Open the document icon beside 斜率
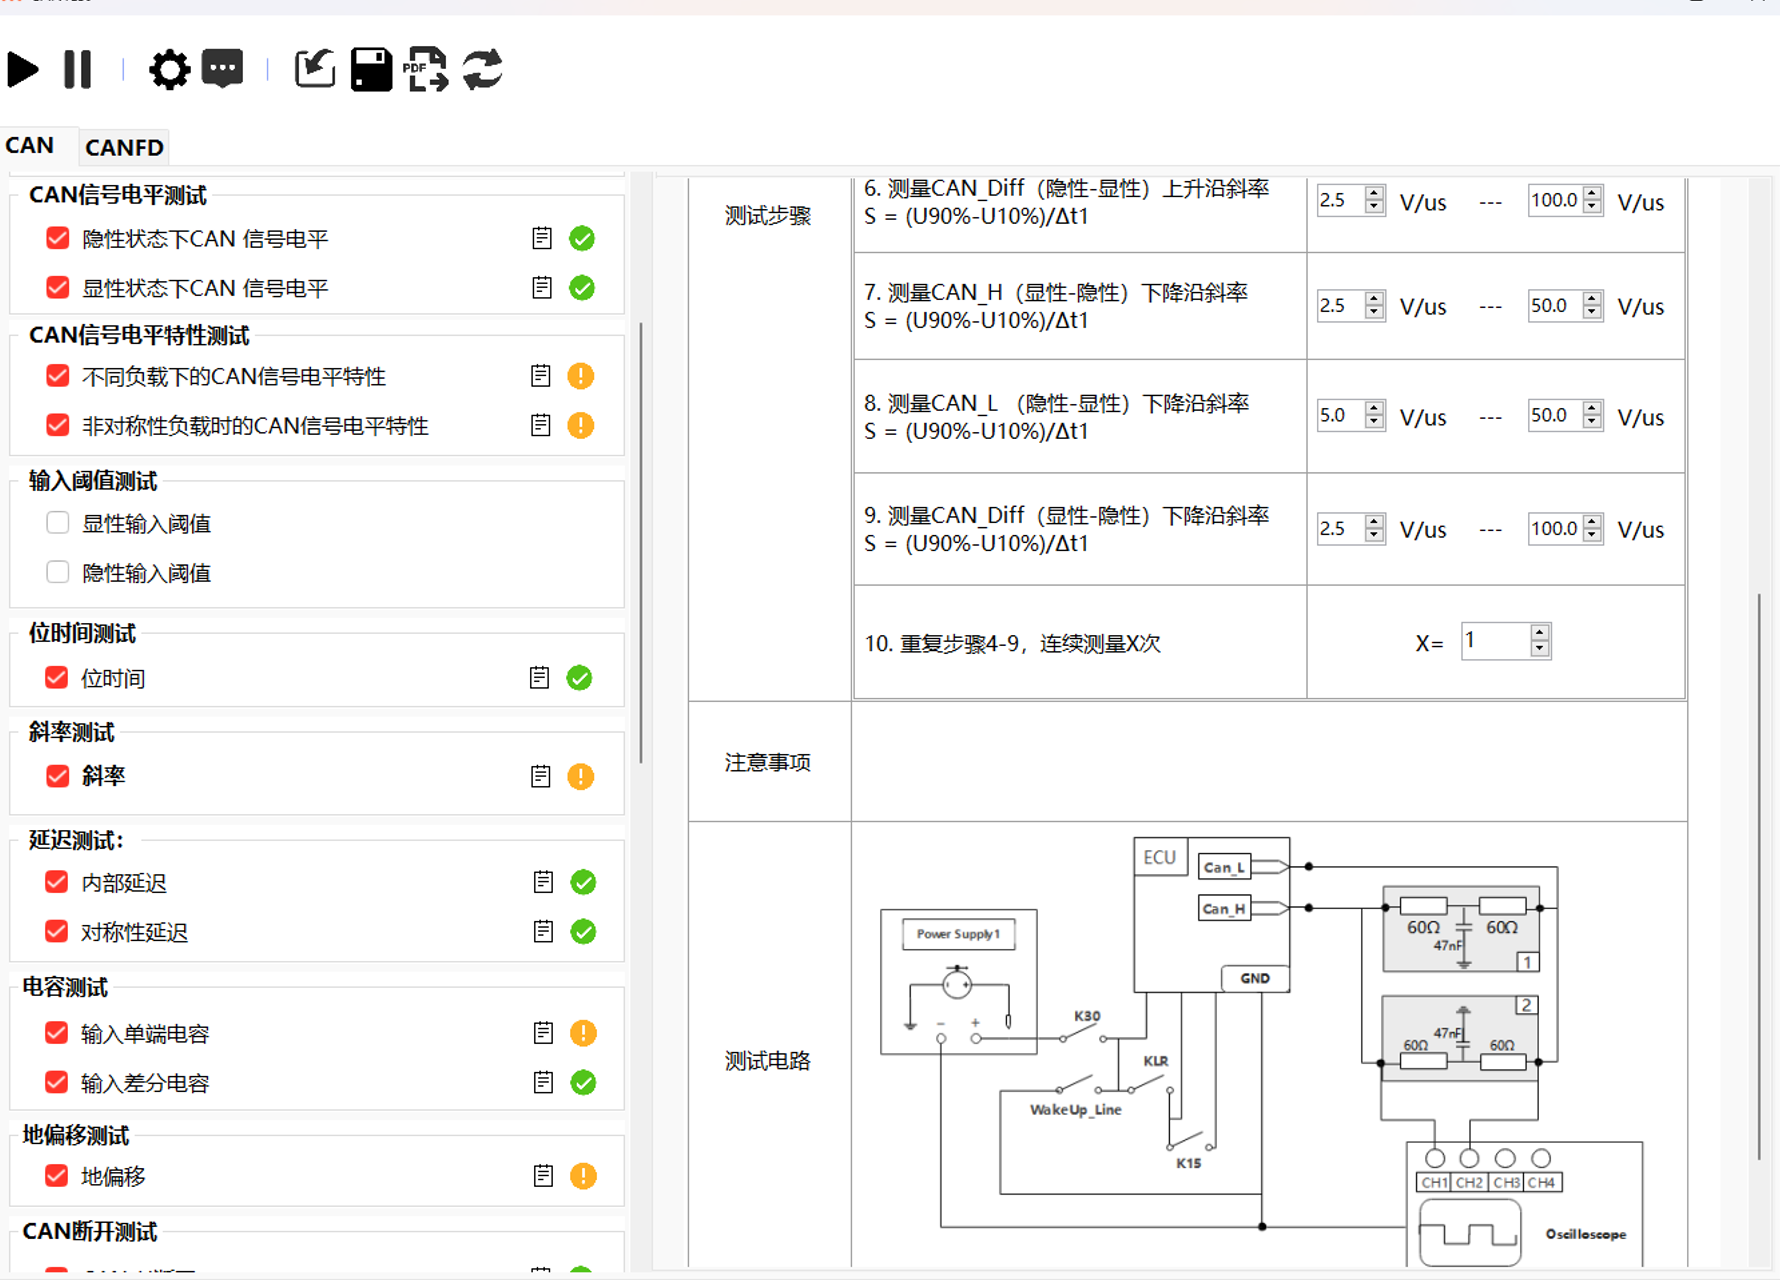Screen dimensions: 1780x1280 click(540, 777)
